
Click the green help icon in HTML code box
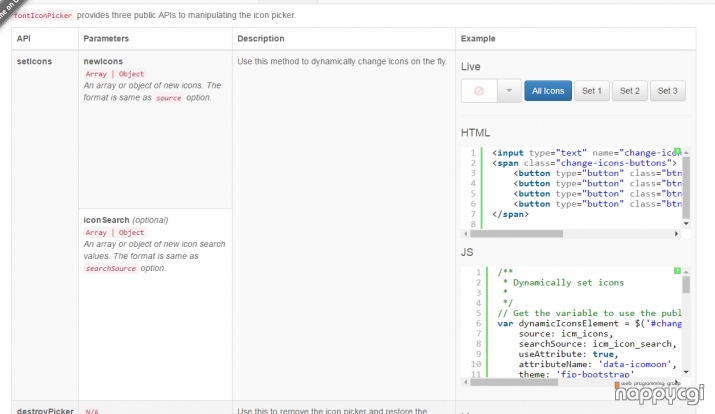tap(678, 151)
